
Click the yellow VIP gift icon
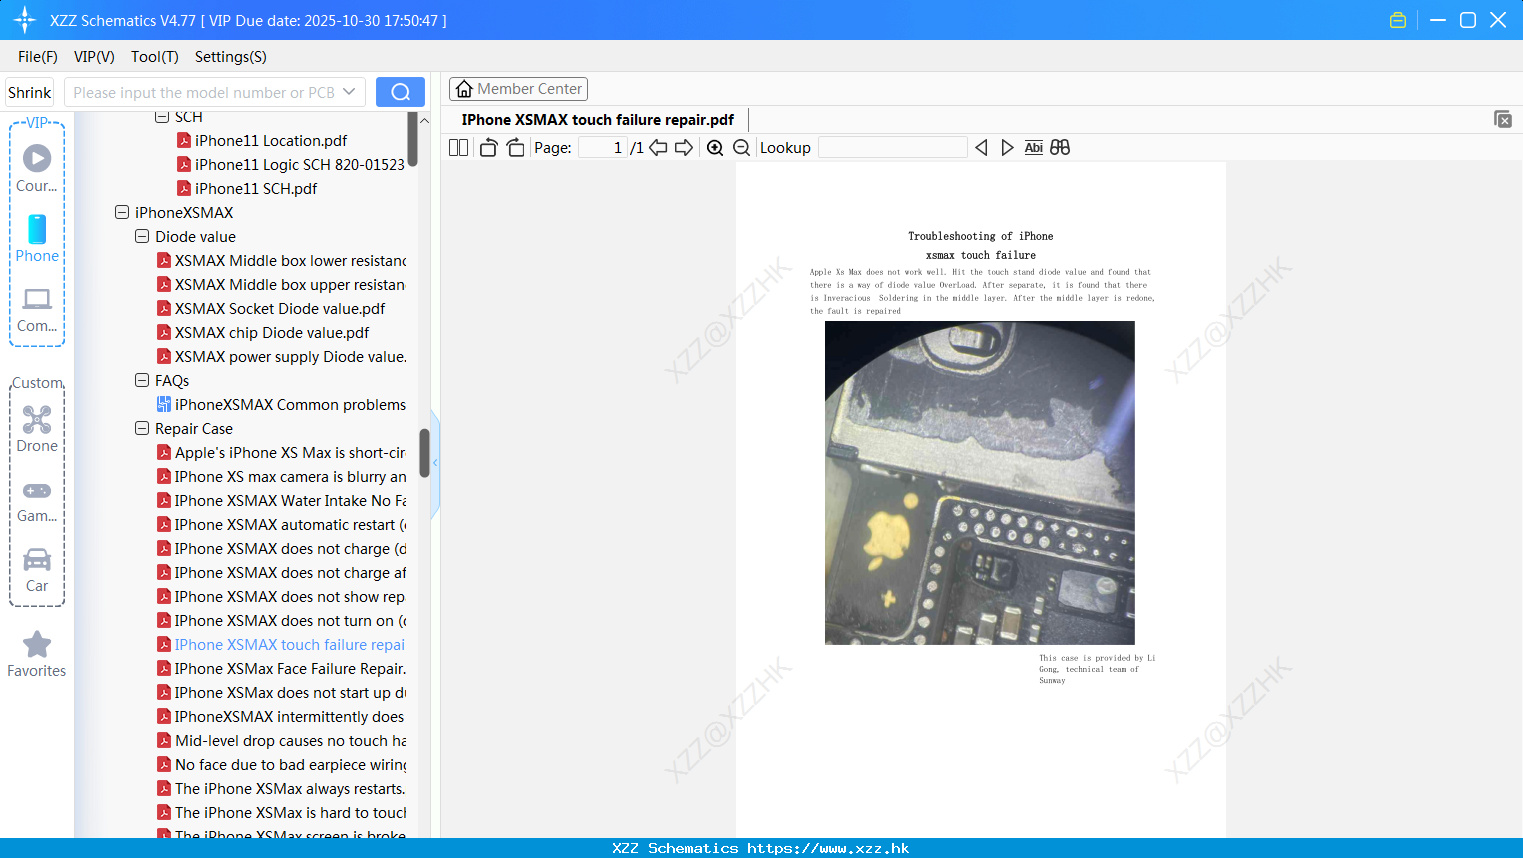click(x=1398, y=20)
